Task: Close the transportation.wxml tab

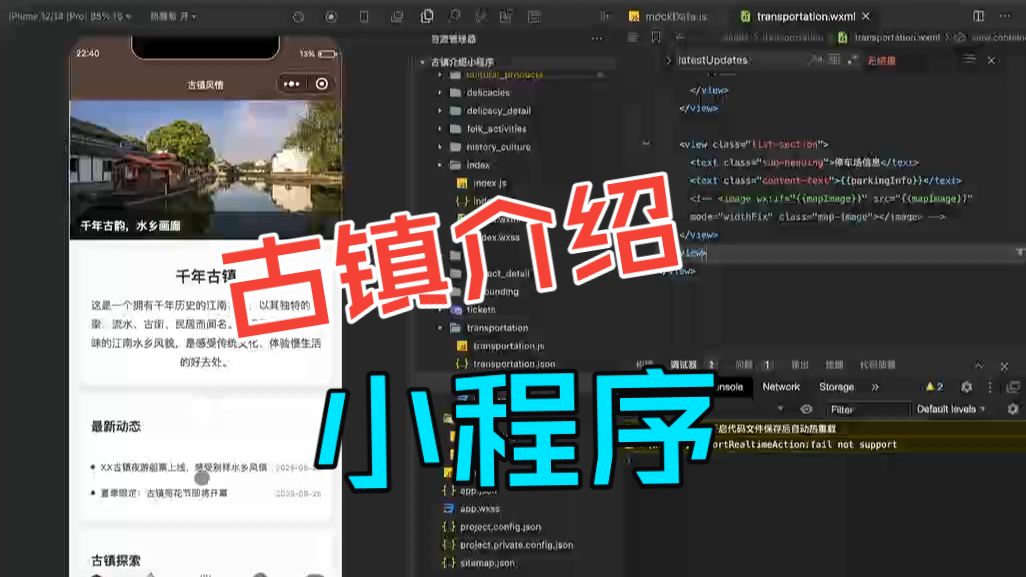Action: click(866, 16)
